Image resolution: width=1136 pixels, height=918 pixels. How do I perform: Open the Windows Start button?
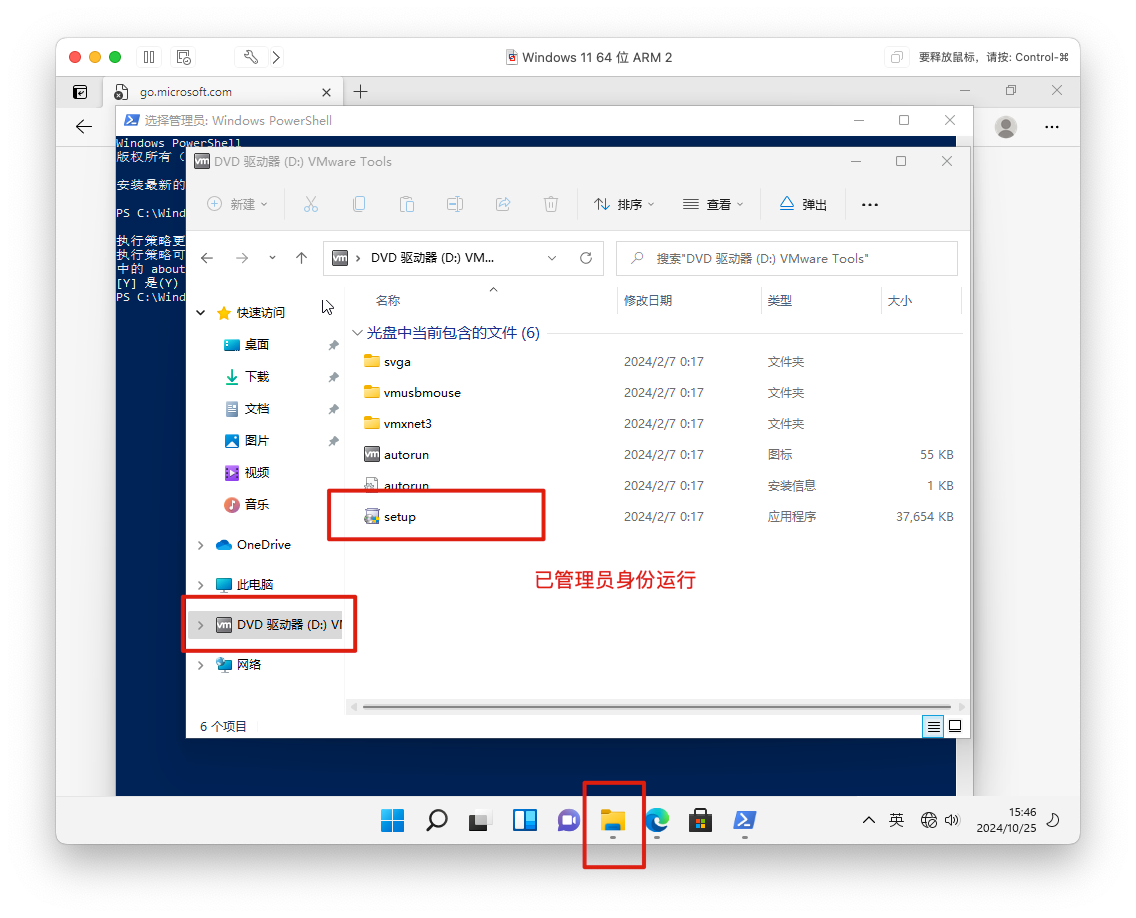[x=393, y=821]
